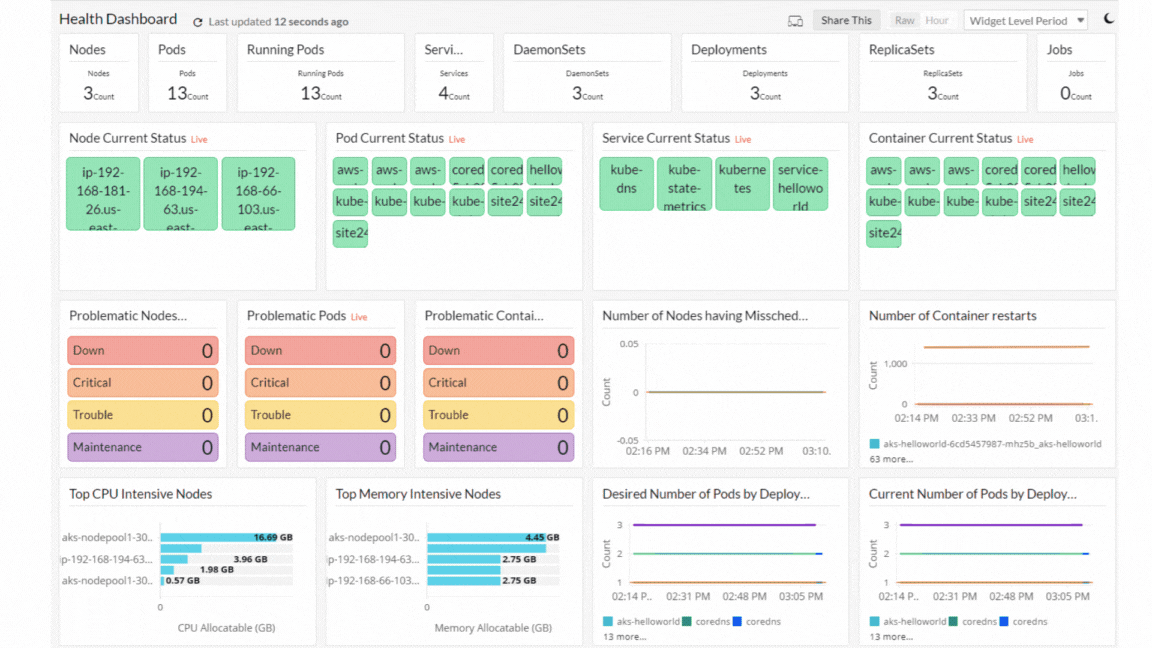Click Down row in Problematic Nodes

point(143,350)
